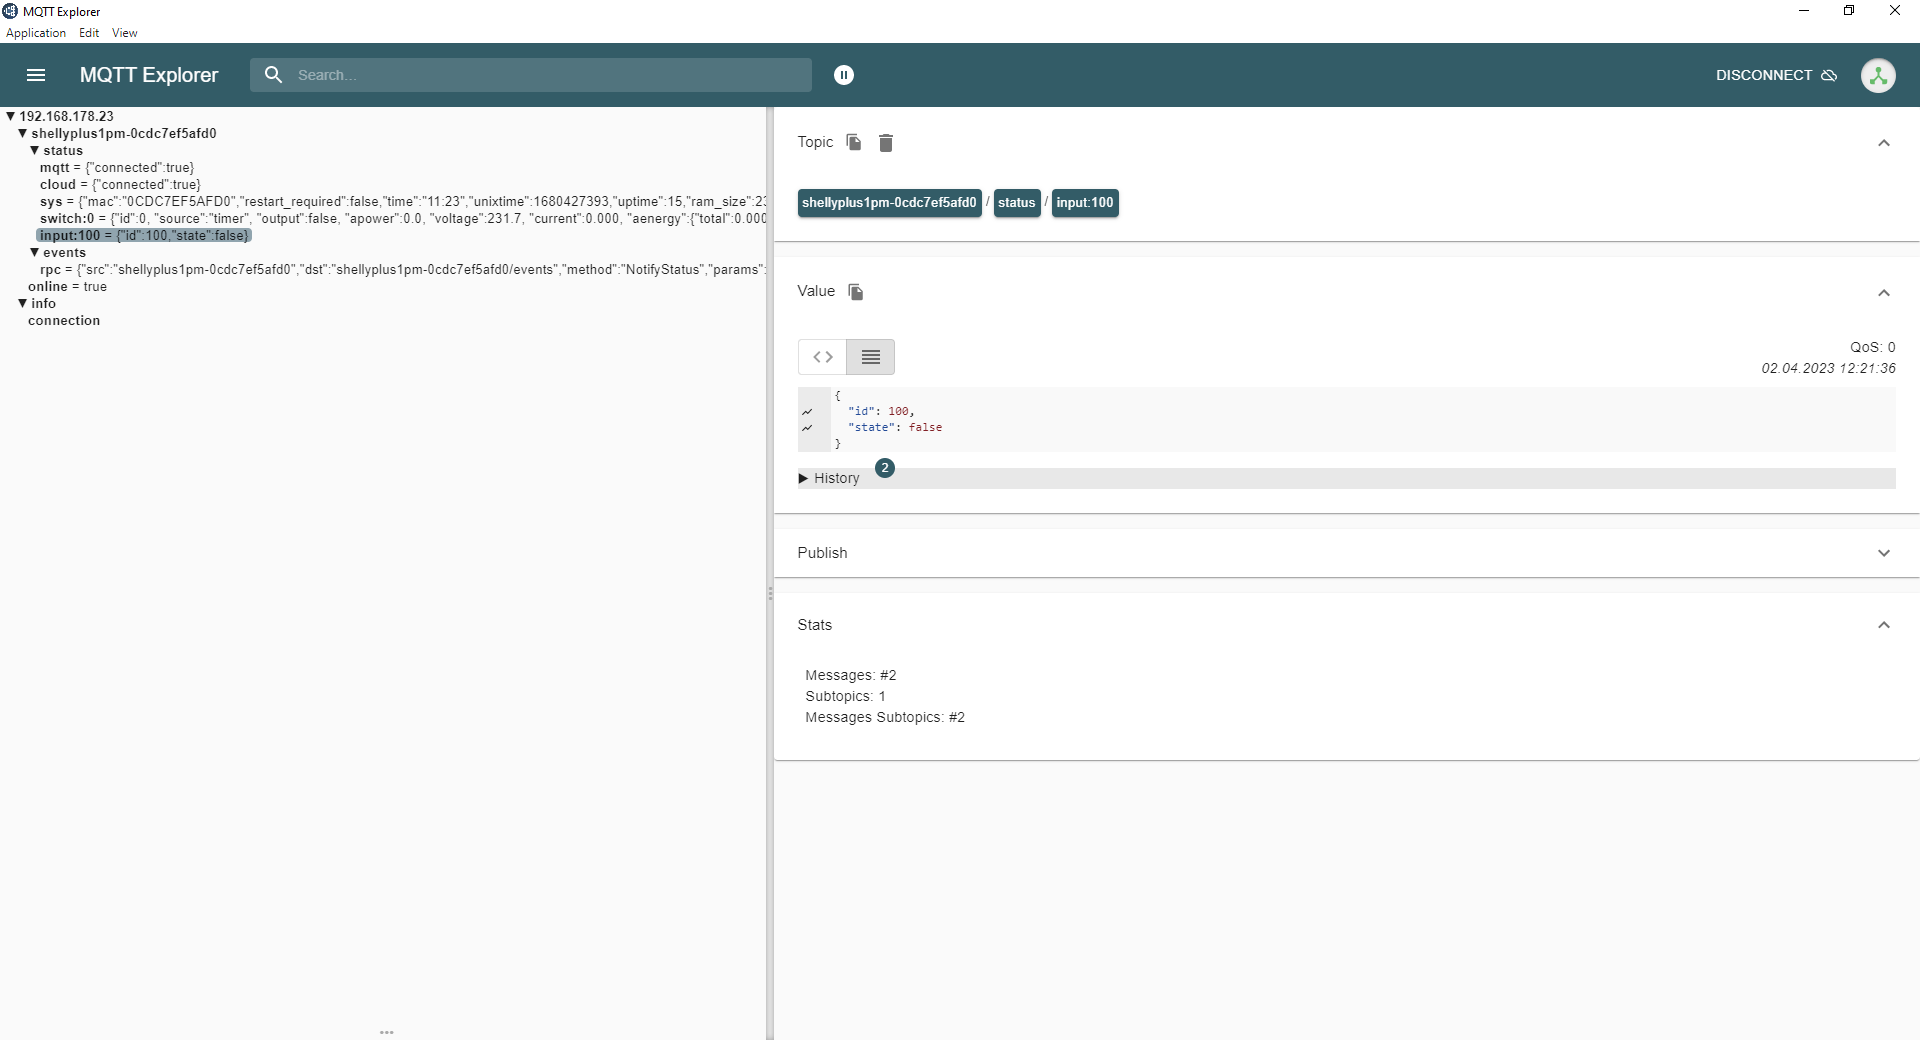1920x1040 pixels.
Task: Click the Subtopics: 1 stat
Action: (x=846, y=697)
